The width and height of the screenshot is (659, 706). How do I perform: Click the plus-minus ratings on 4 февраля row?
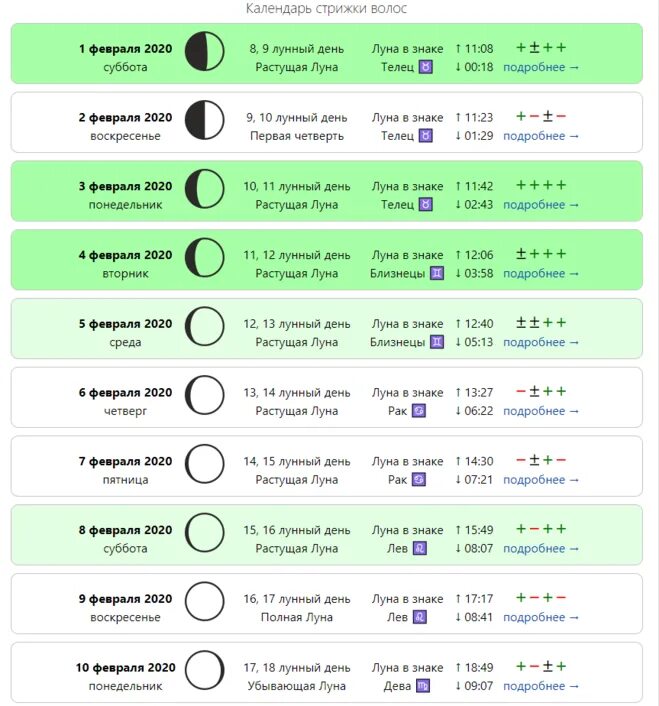(x=541, y=254)
